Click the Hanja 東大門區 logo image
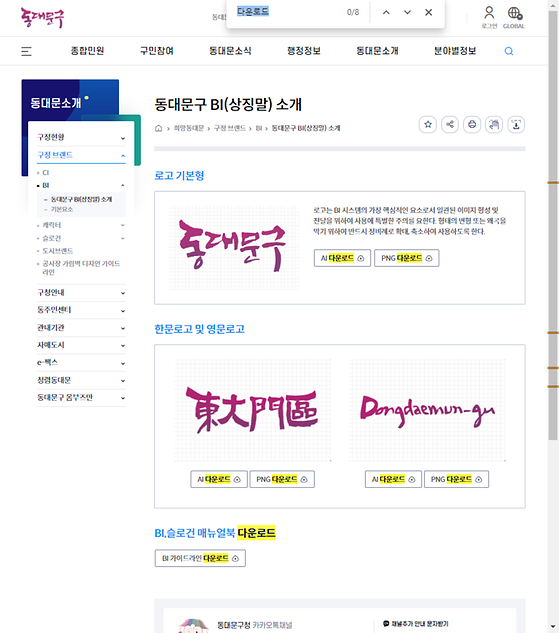The height and width of the screenshot is (633, 559). coord(252,410)
